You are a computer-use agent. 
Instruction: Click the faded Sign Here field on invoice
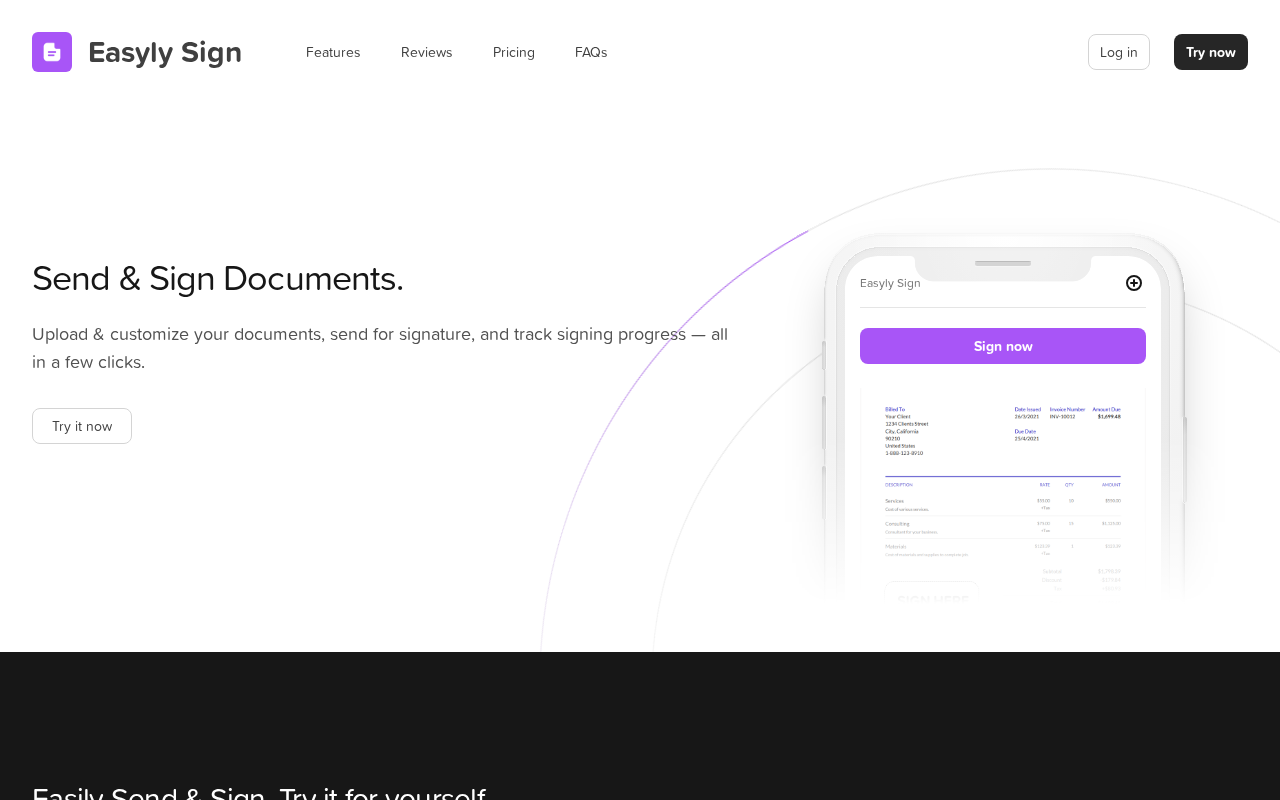click(931, 594)
